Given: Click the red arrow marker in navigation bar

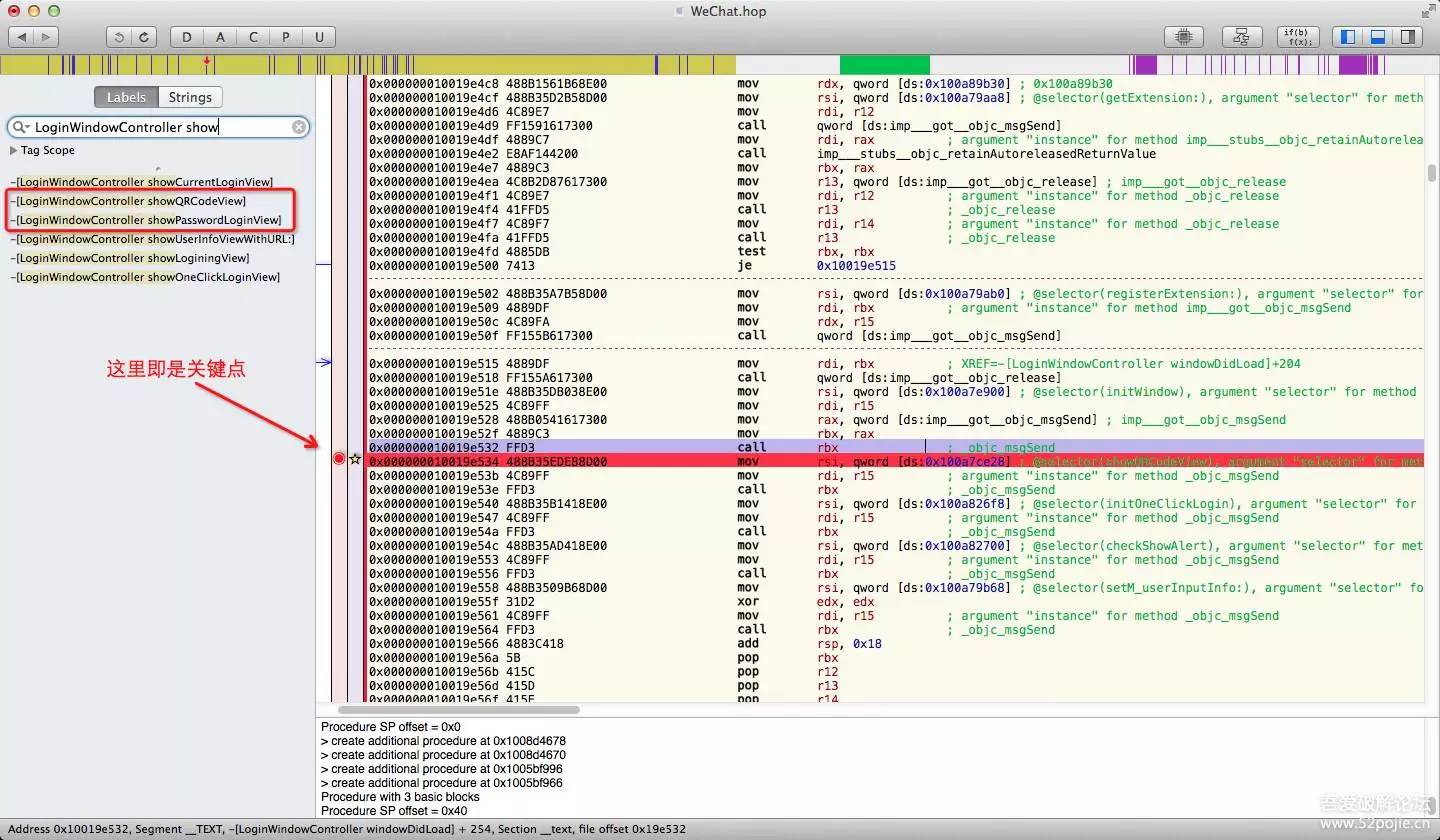Looking at the screenshot, I should click(207, 62).
